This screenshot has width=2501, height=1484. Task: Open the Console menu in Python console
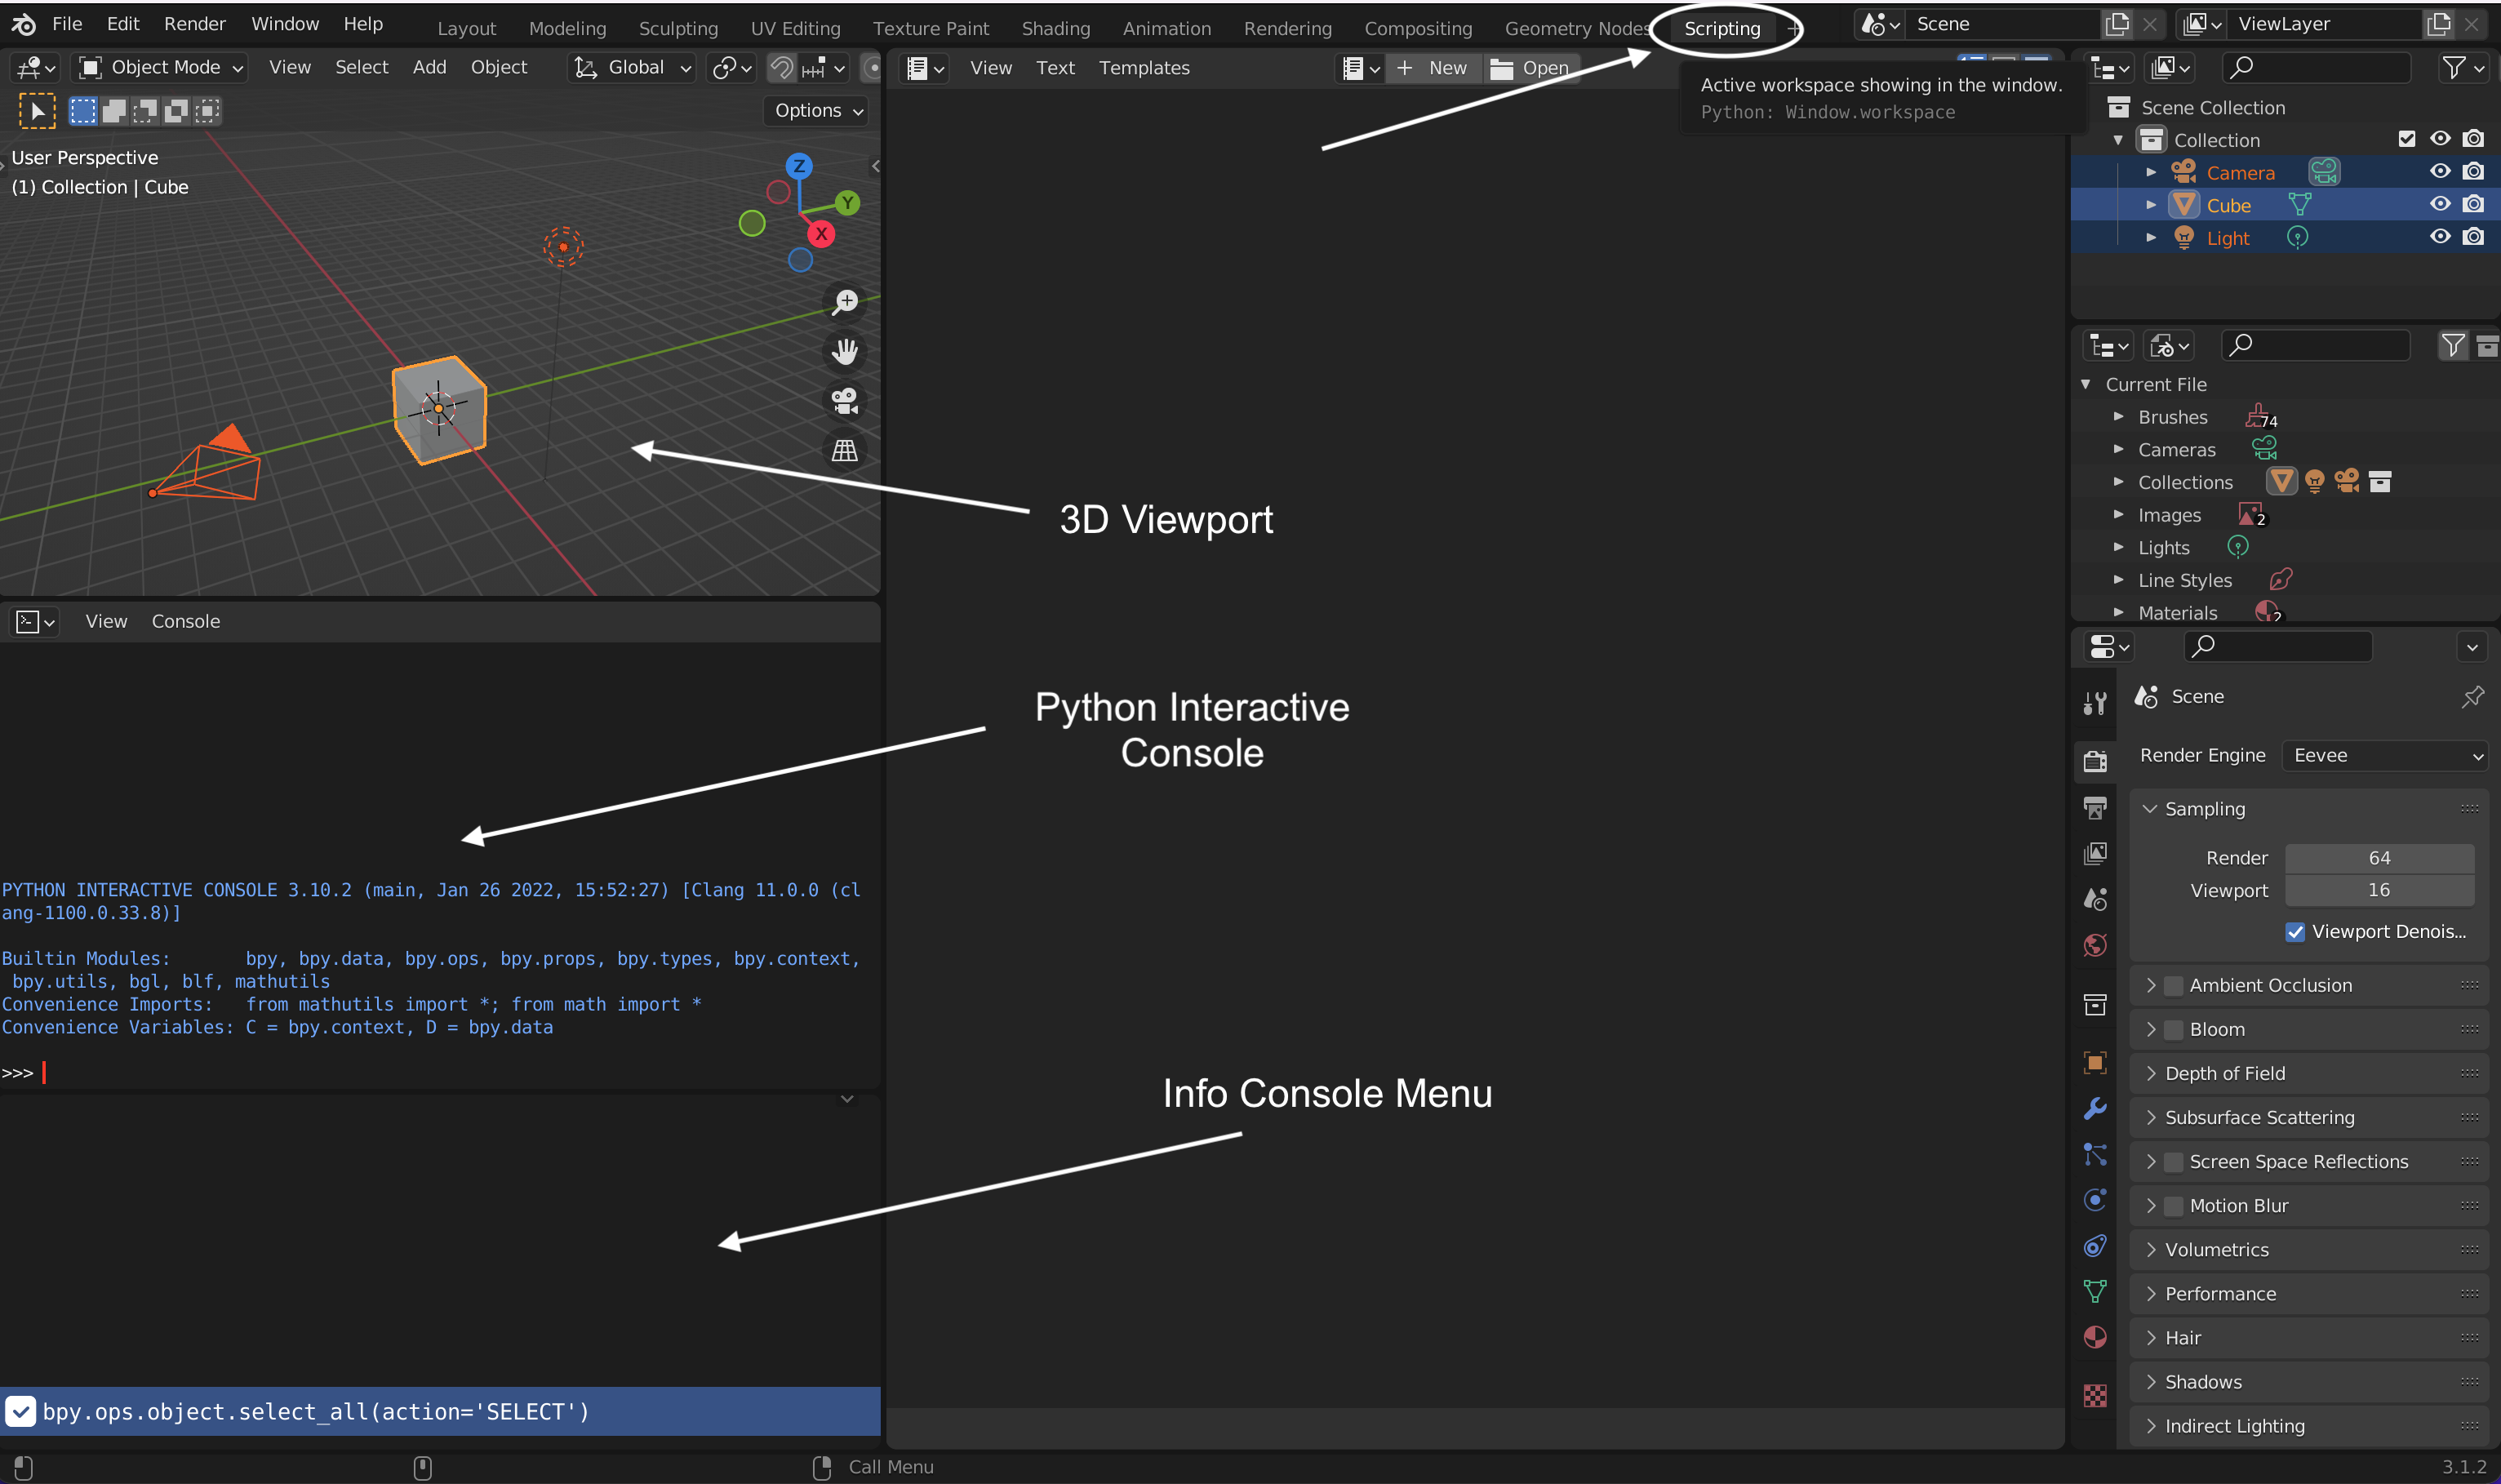click(185, 622)
